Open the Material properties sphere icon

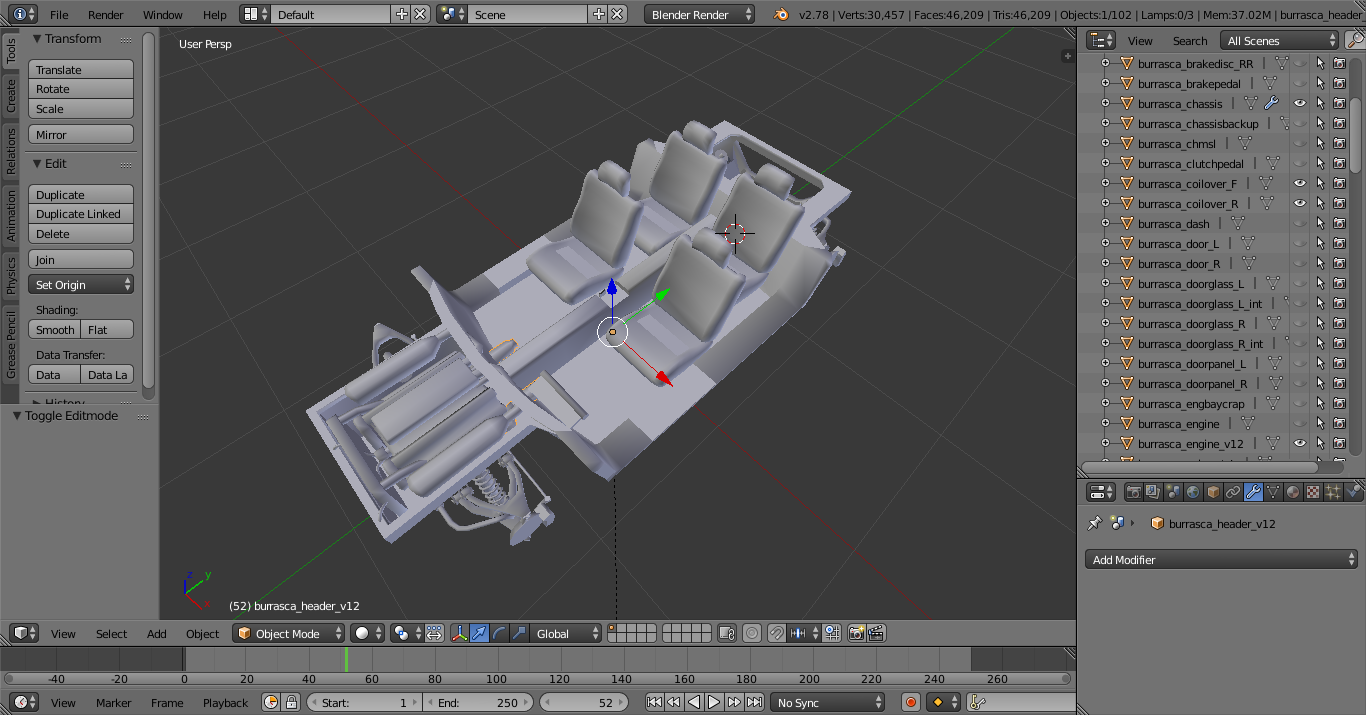(1293, 492)
